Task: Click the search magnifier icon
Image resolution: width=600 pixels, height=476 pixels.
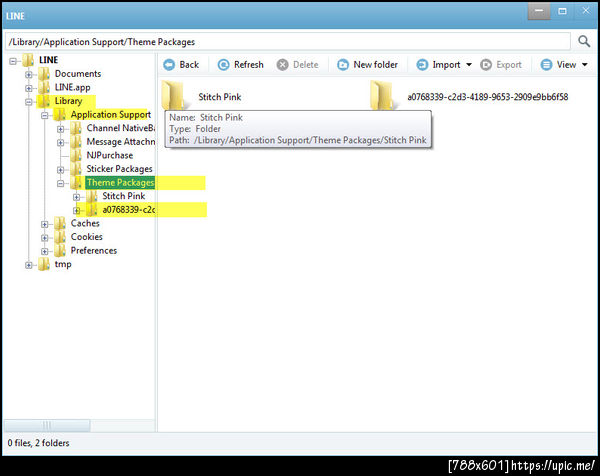Action: point(584,41)
